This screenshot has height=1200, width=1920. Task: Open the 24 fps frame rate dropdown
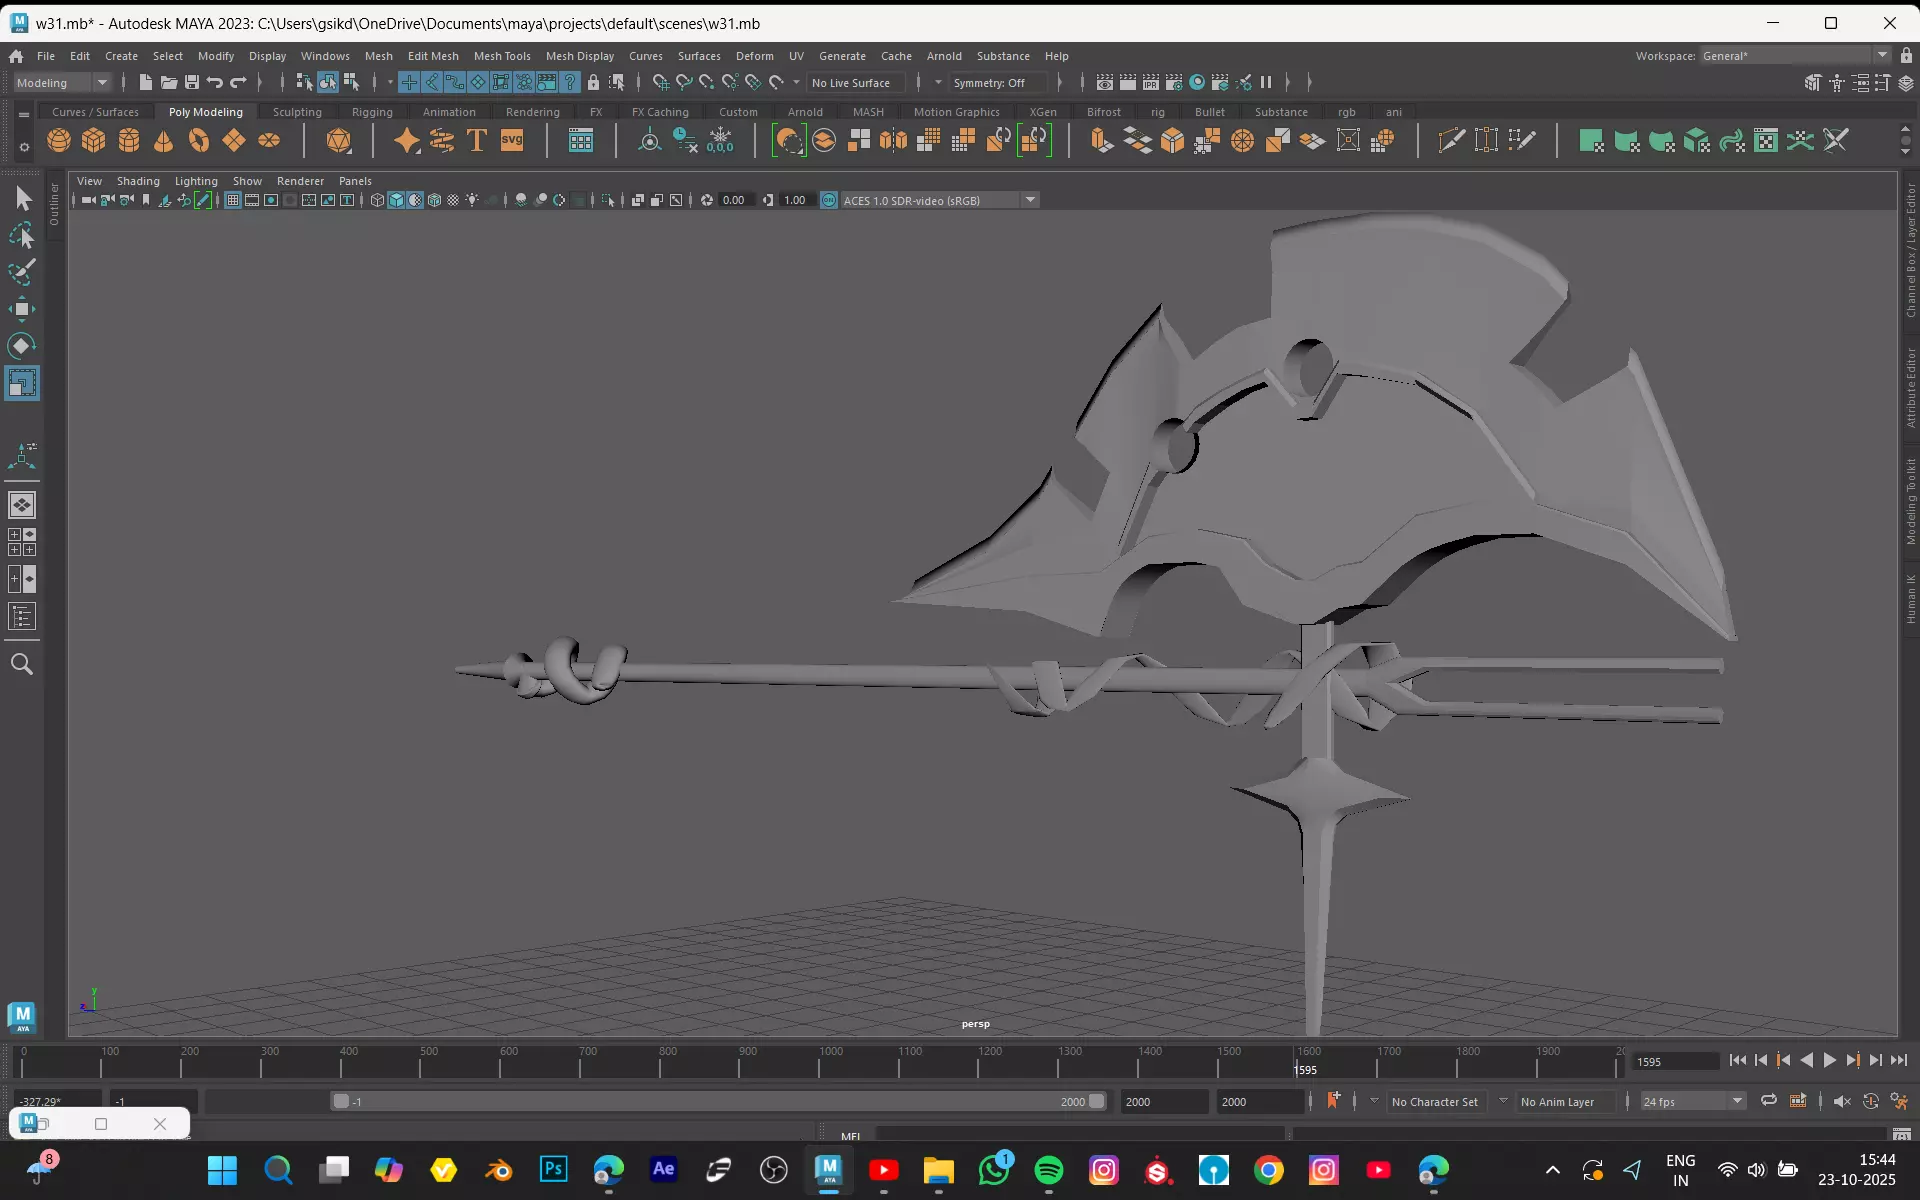[1692, 1101]
